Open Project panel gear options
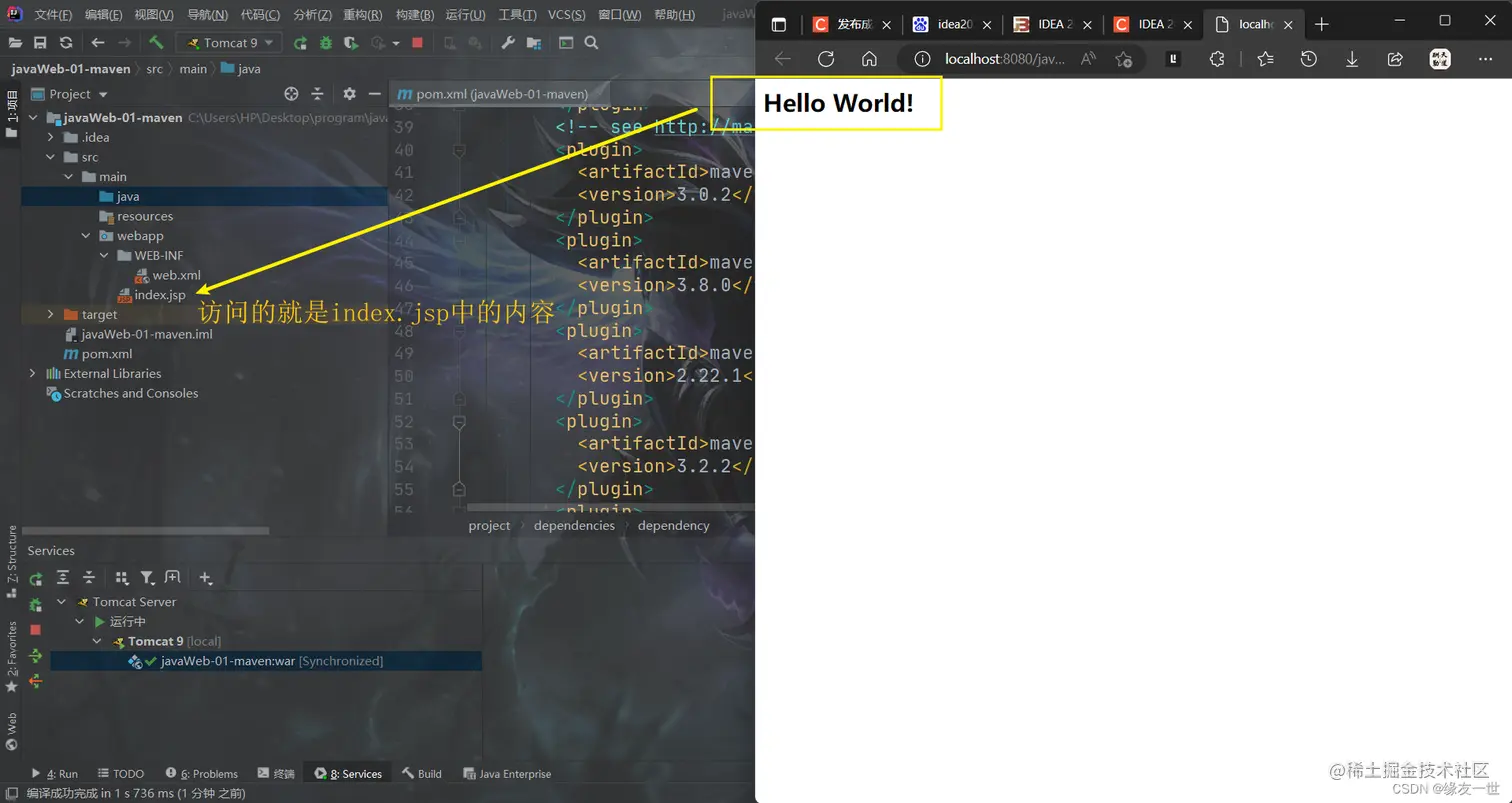Viewport: 1512px width, 803px height. click(x=349, y=93)
